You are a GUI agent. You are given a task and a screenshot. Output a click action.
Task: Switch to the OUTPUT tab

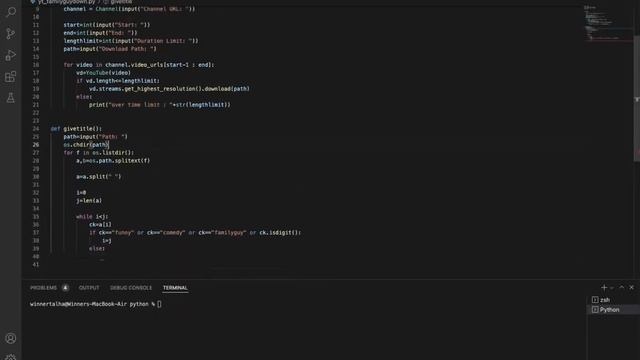pyautogui.click(x=89, y=288)
